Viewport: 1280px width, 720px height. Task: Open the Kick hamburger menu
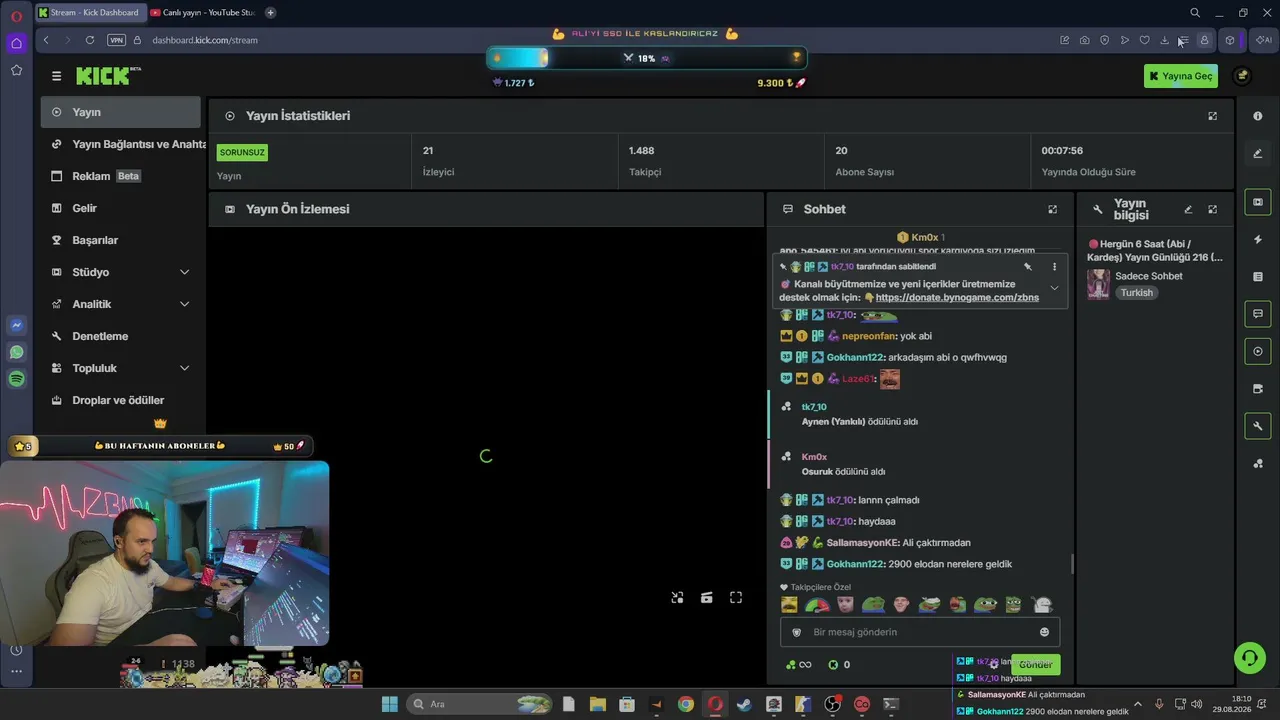click(x=57, y=76)
